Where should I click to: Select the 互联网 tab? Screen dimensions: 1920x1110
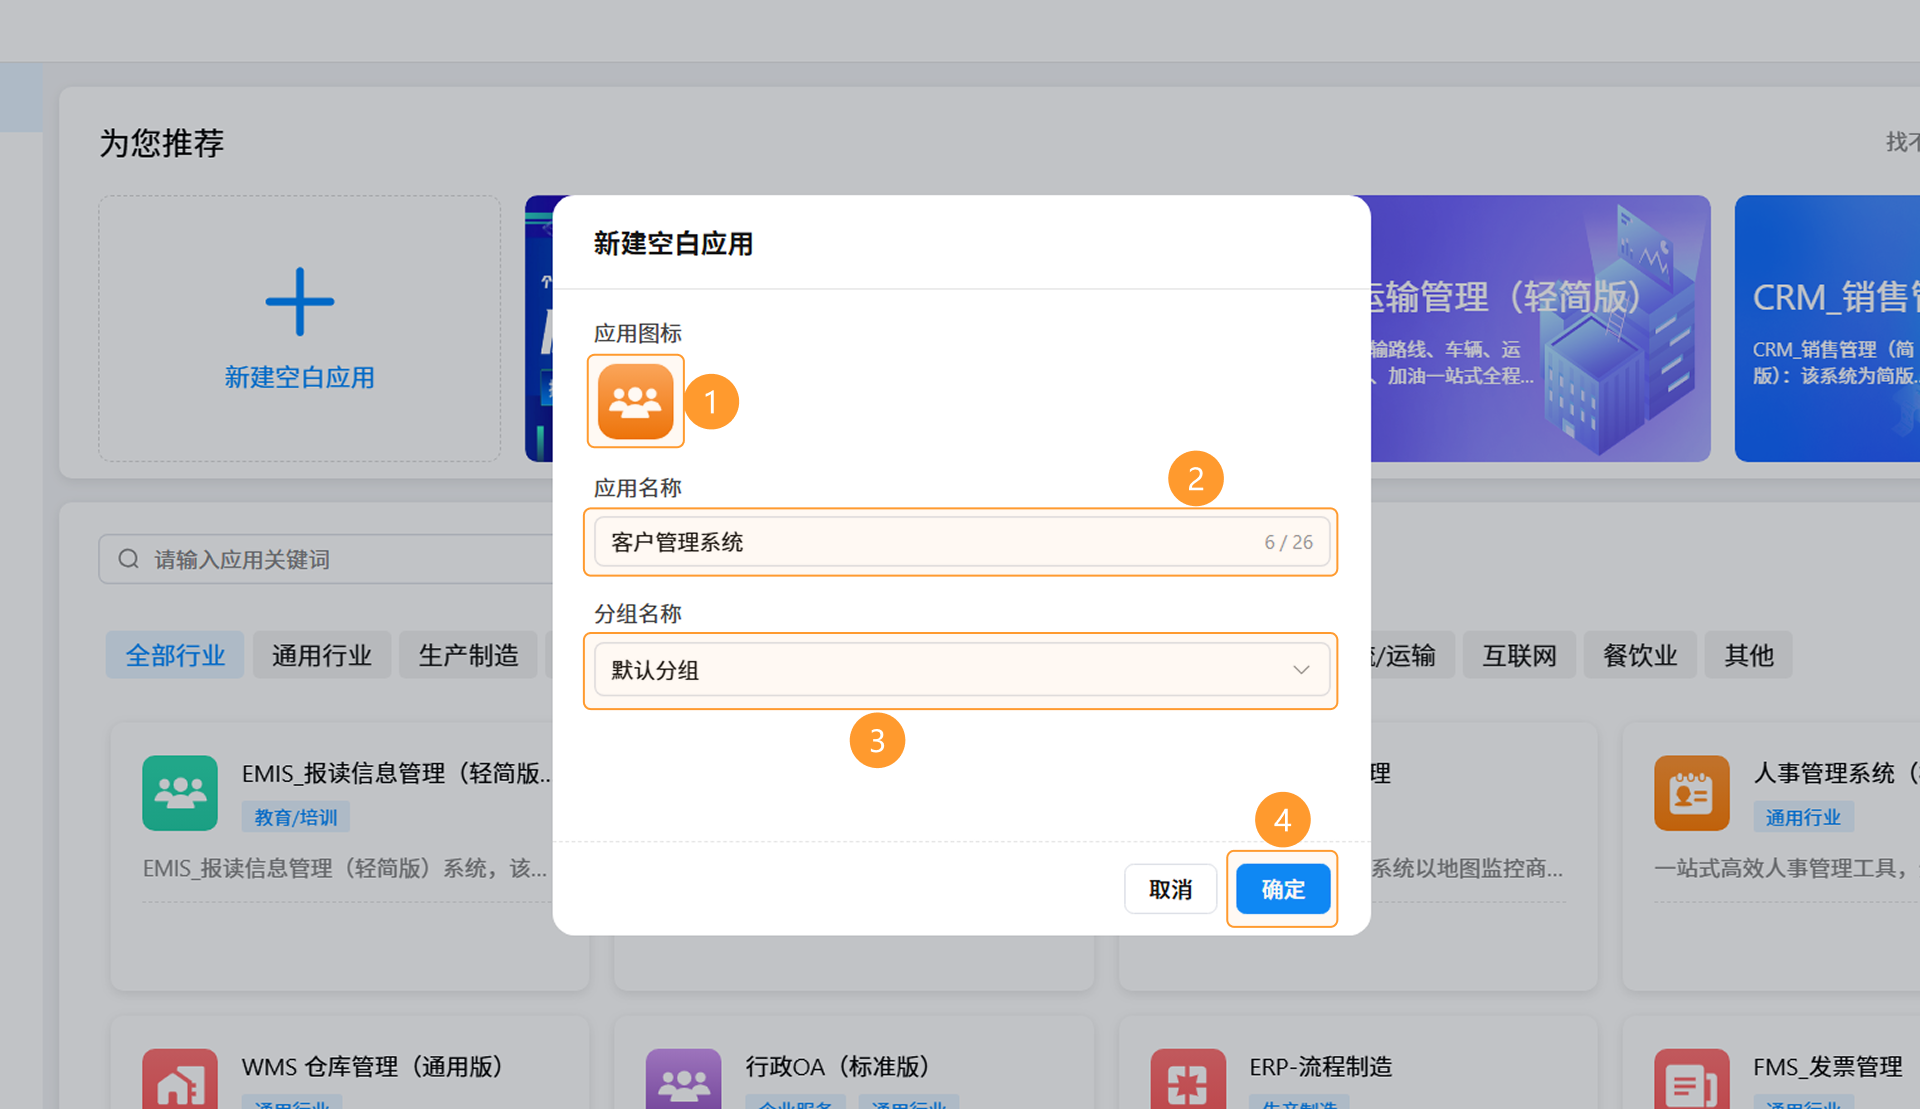click(1519, 655)
